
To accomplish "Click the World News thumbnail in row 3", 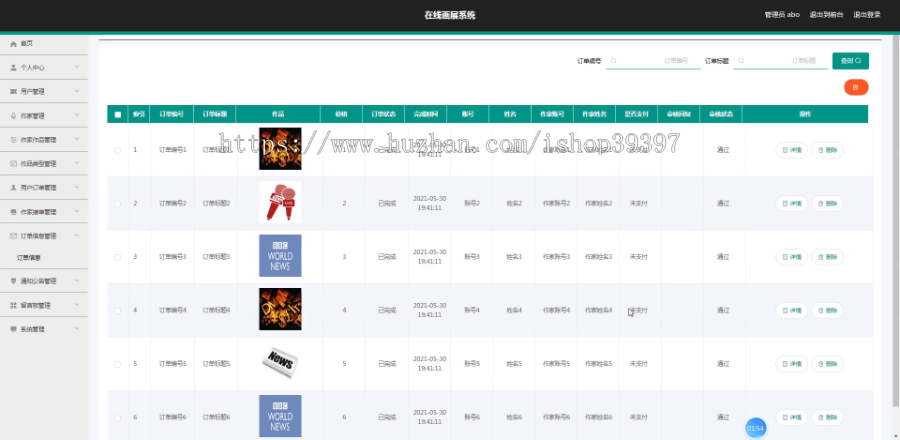I will (x=280, y=256).
